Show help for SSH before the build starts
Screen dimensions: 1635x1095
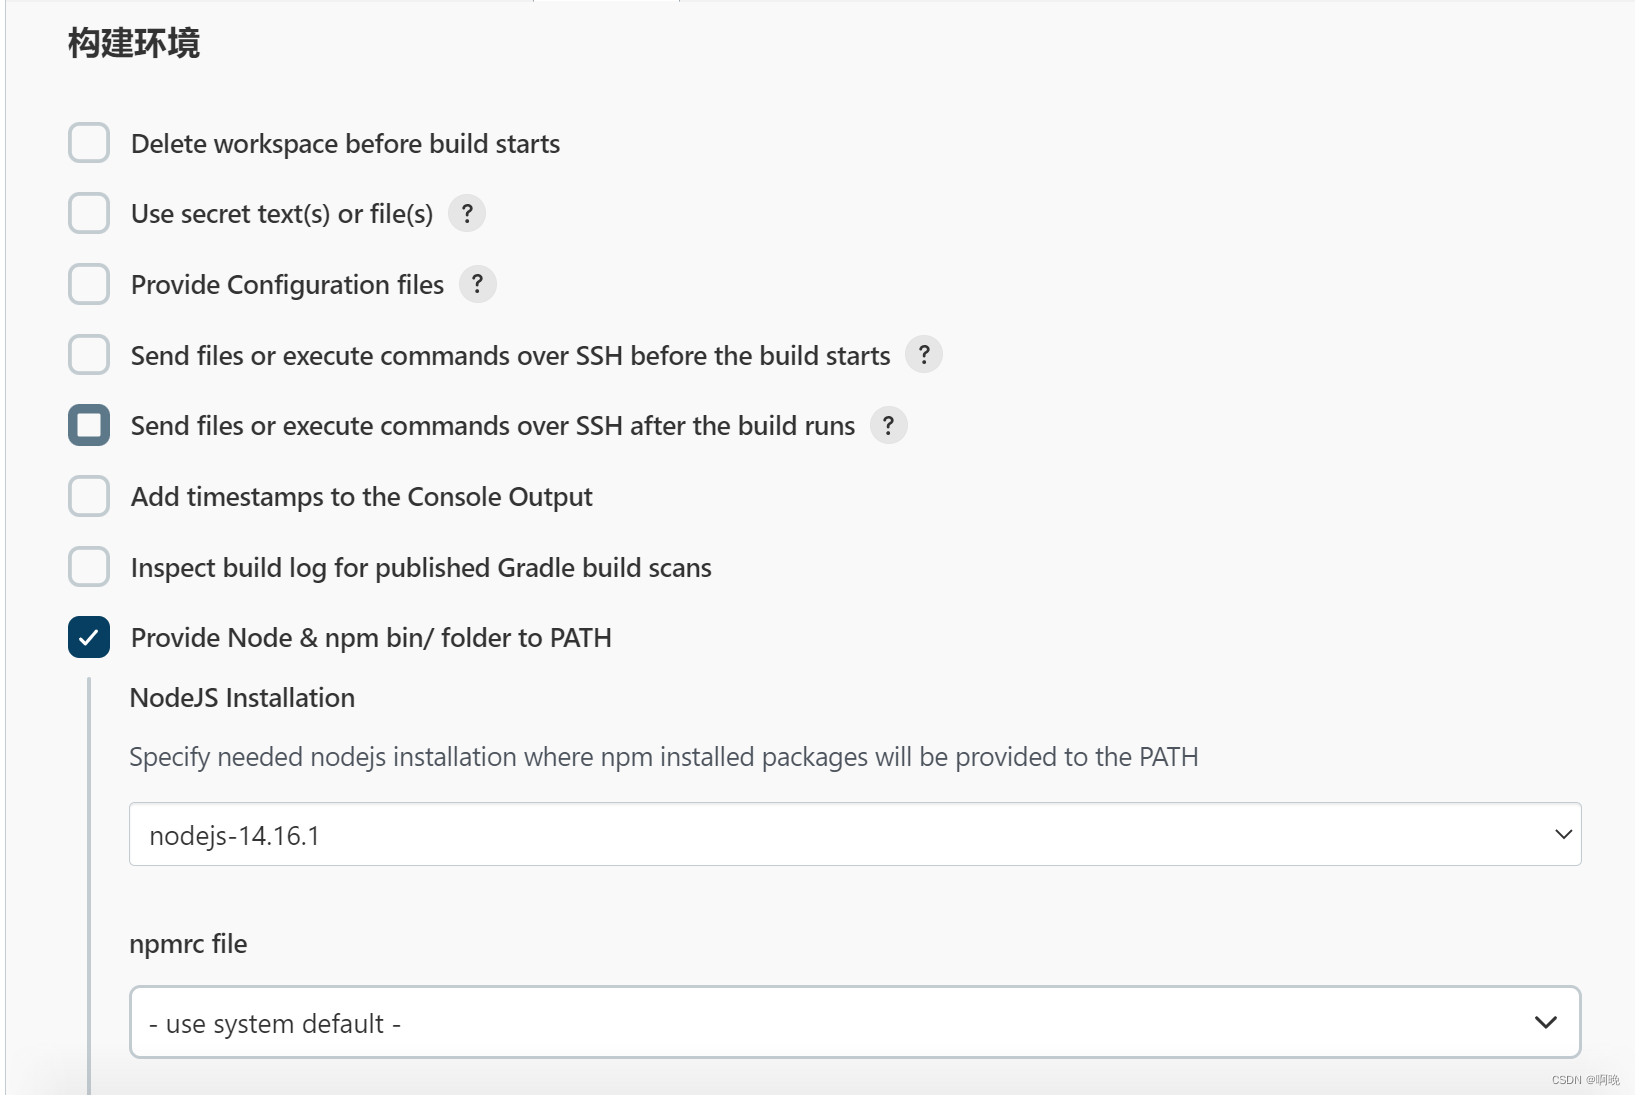click(923, 355)
